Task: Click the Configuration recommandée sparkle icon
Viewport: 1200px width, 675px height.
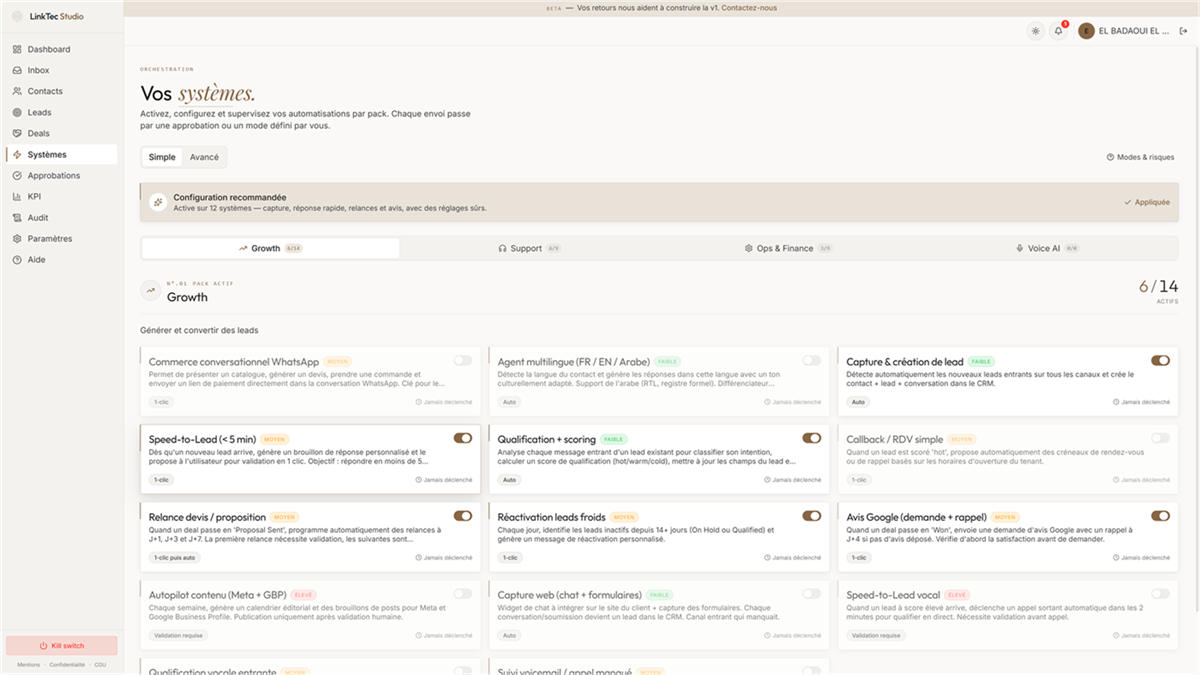Action: pyautogui.click(x=157, y=202)
